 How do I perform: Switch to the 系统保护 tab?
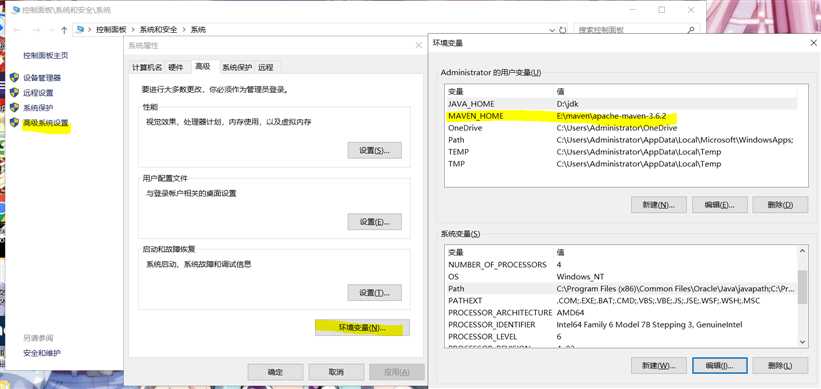point(237,68)
